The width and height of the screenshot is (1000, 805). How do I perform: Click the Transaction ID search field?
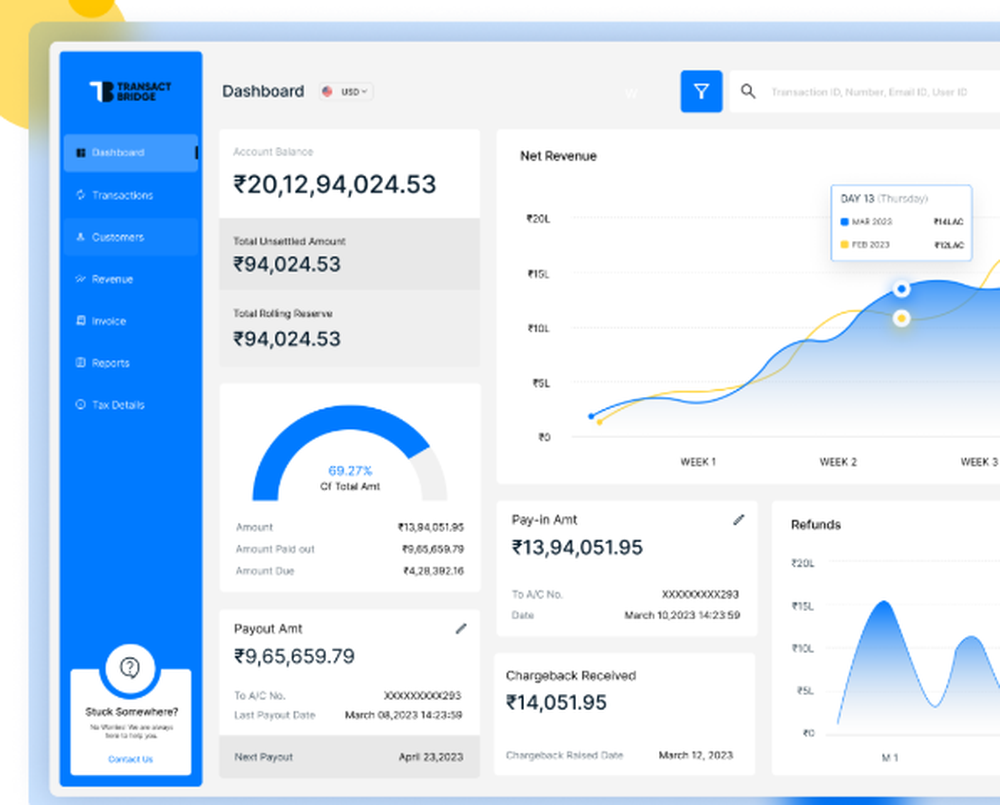[869, 92]
